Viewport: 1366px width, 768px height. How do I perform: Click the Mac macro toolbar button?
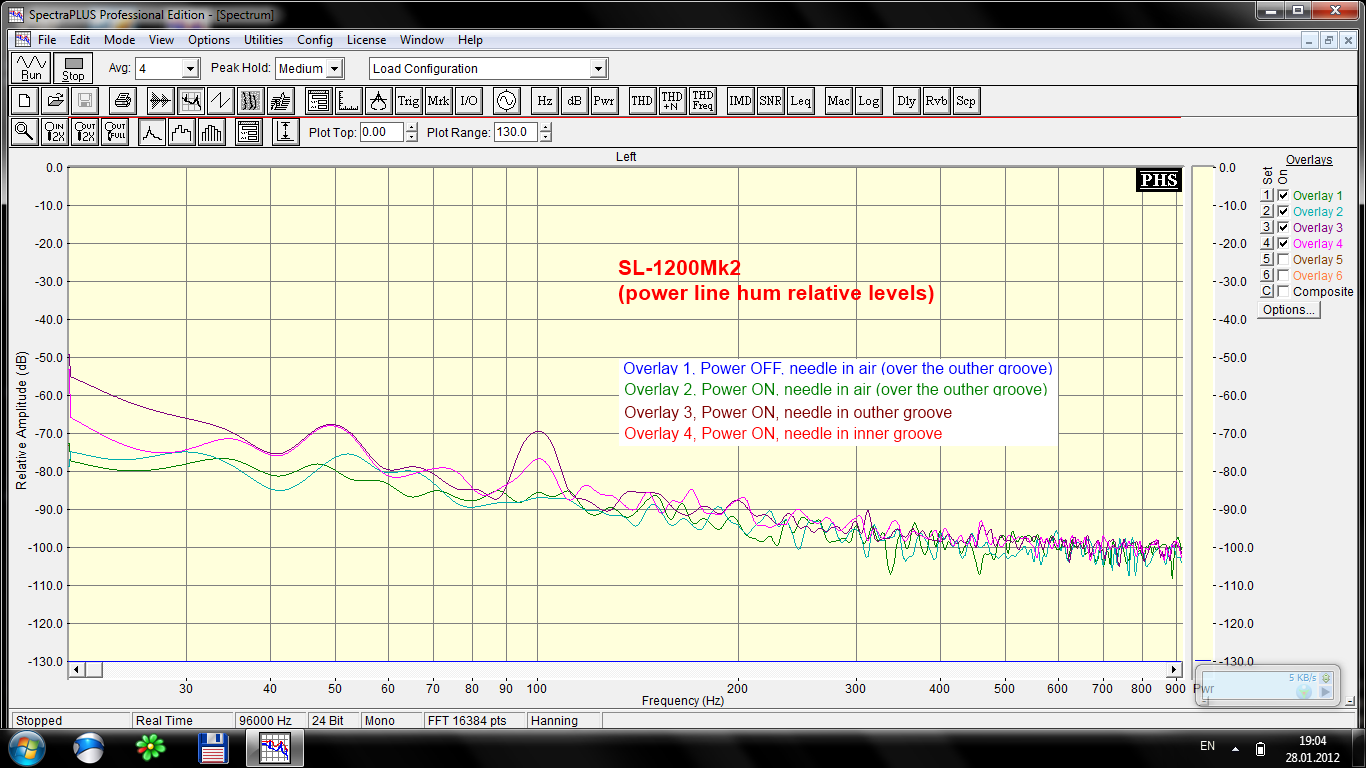pos(838,100)
